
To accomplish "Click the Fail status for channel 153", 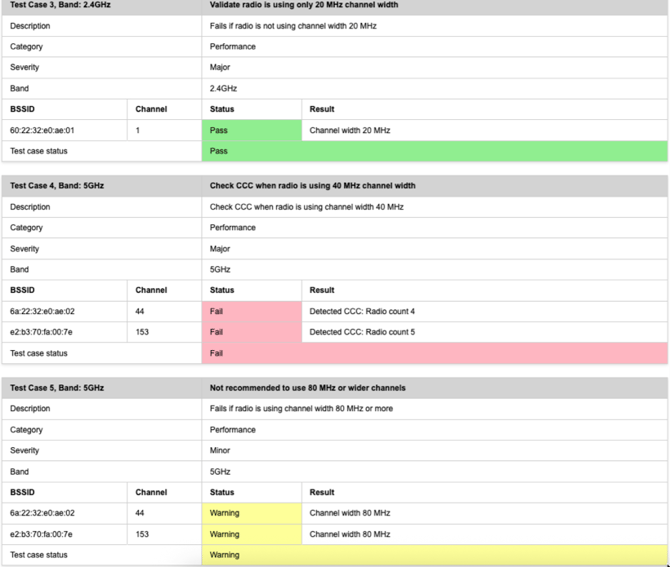I will tap(251, 332).
